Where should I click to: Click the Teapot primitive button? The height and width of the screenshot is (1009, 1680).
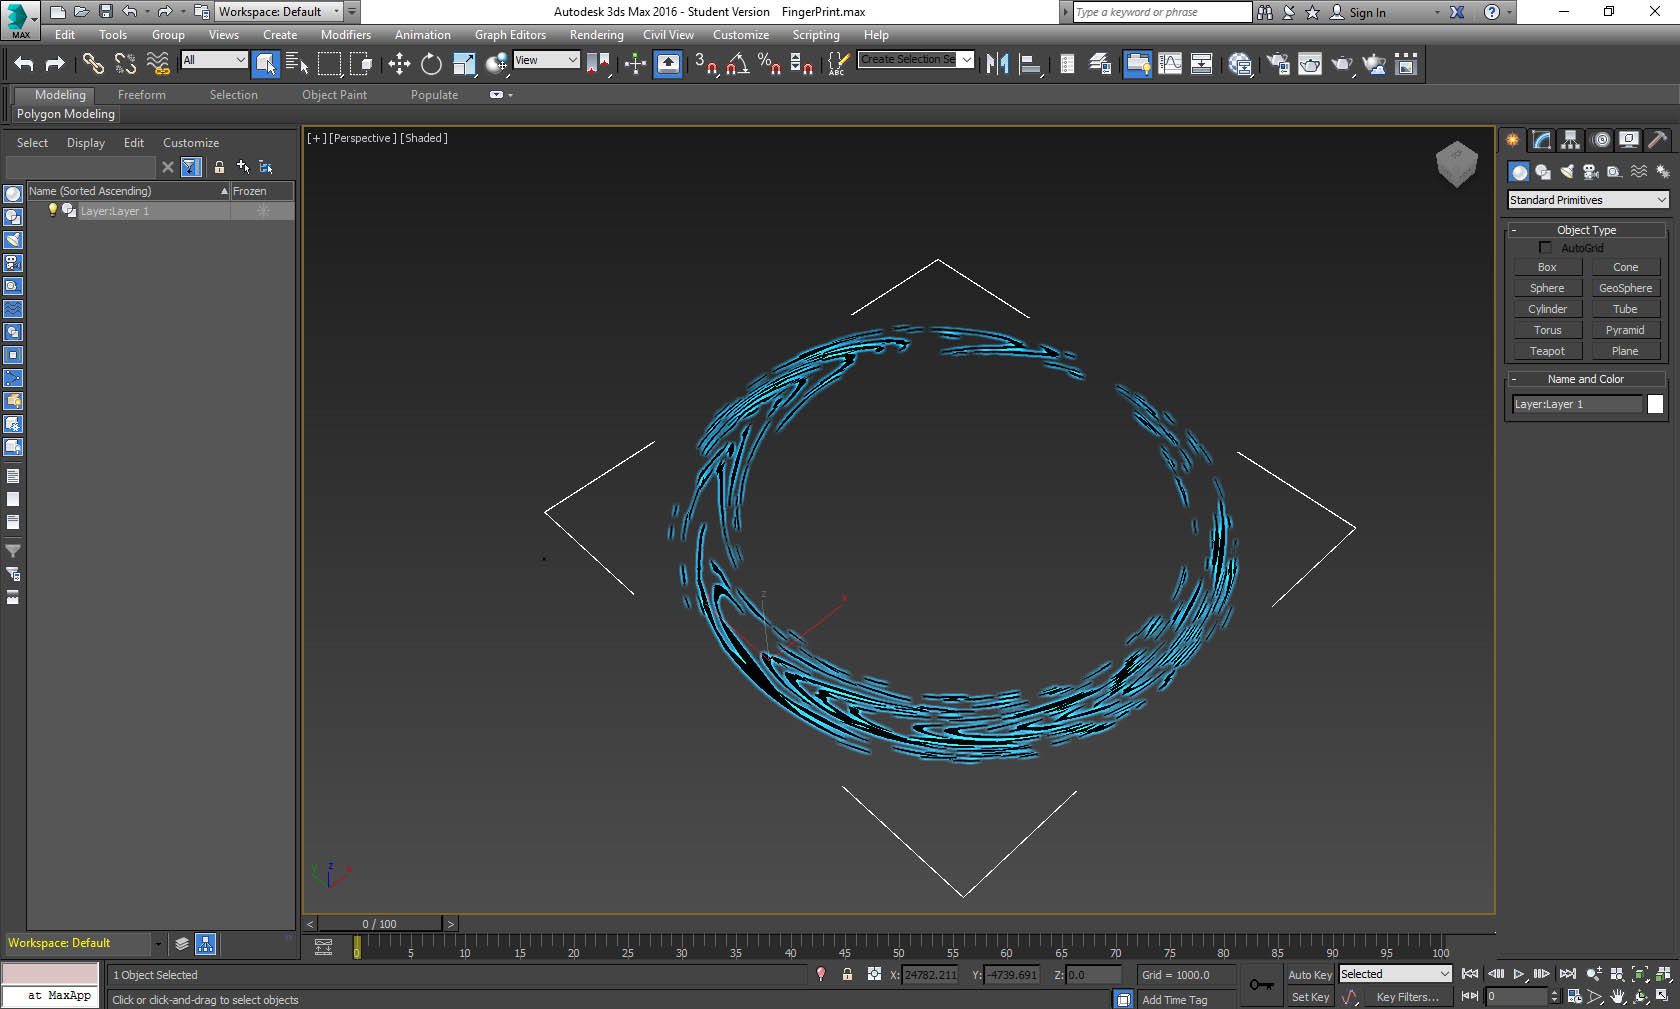(x=1547, y=351)
